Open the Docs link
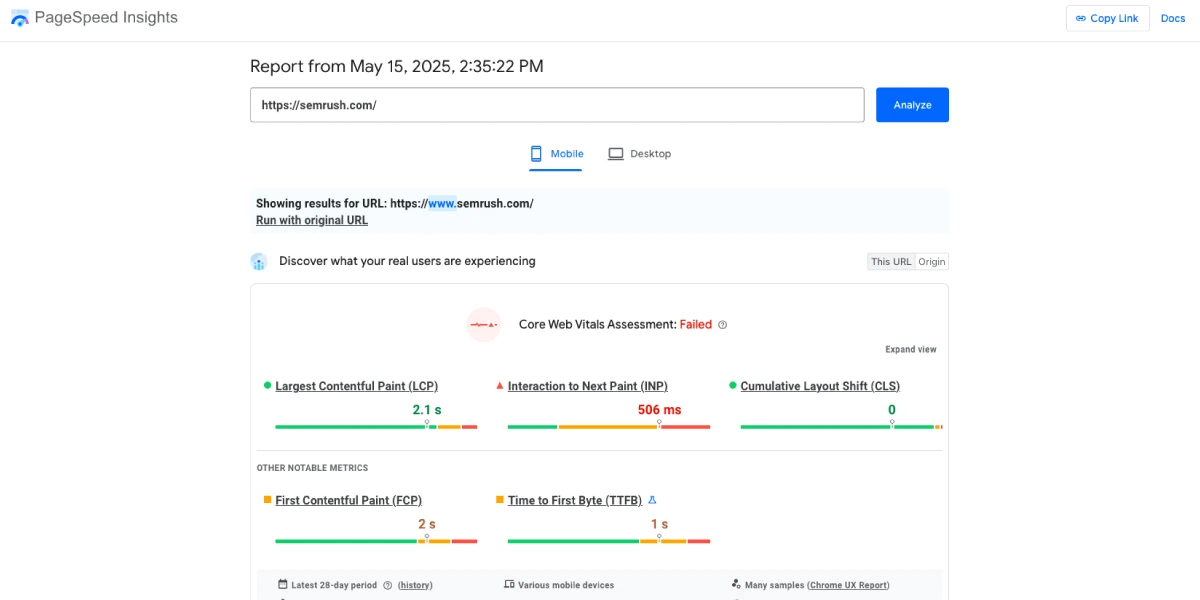The width and height of the screenshot is (1200, 600). point(1173,18)
